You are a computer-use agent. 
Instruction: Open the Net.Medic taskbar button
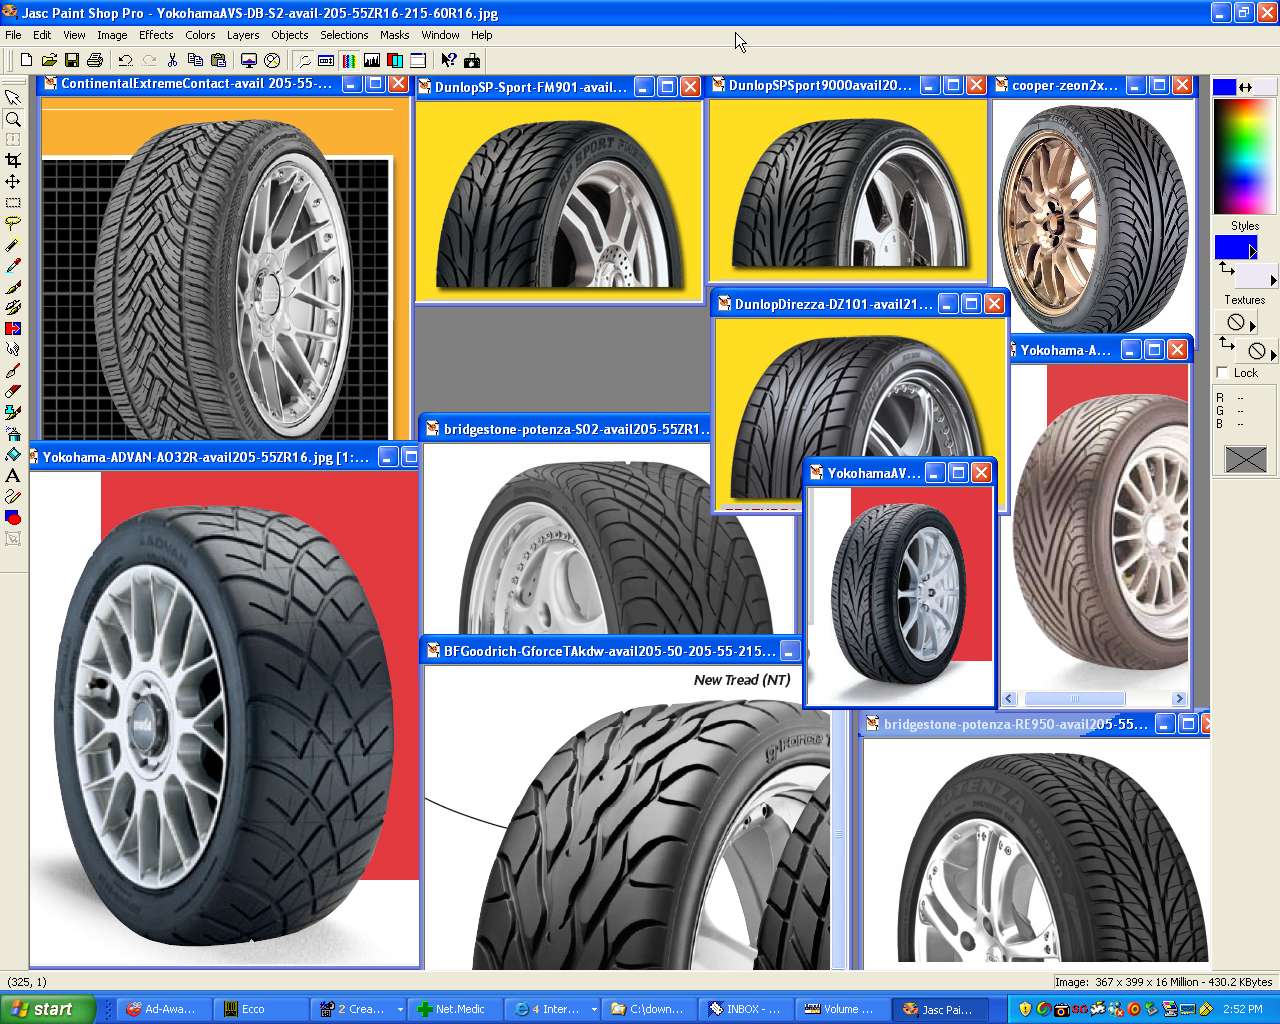[x=454, y=1009]
